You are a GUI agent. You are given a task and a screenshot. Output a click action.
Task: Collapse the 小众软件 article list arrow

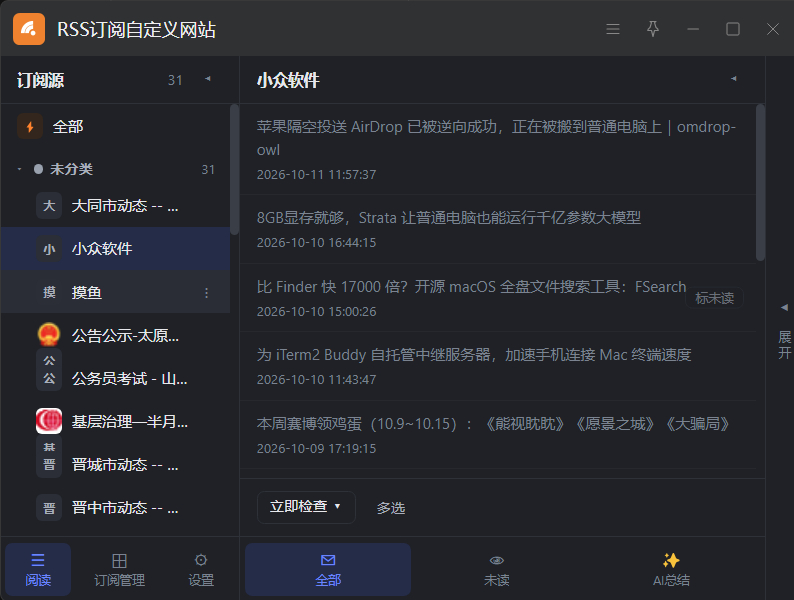coord(733,79)
